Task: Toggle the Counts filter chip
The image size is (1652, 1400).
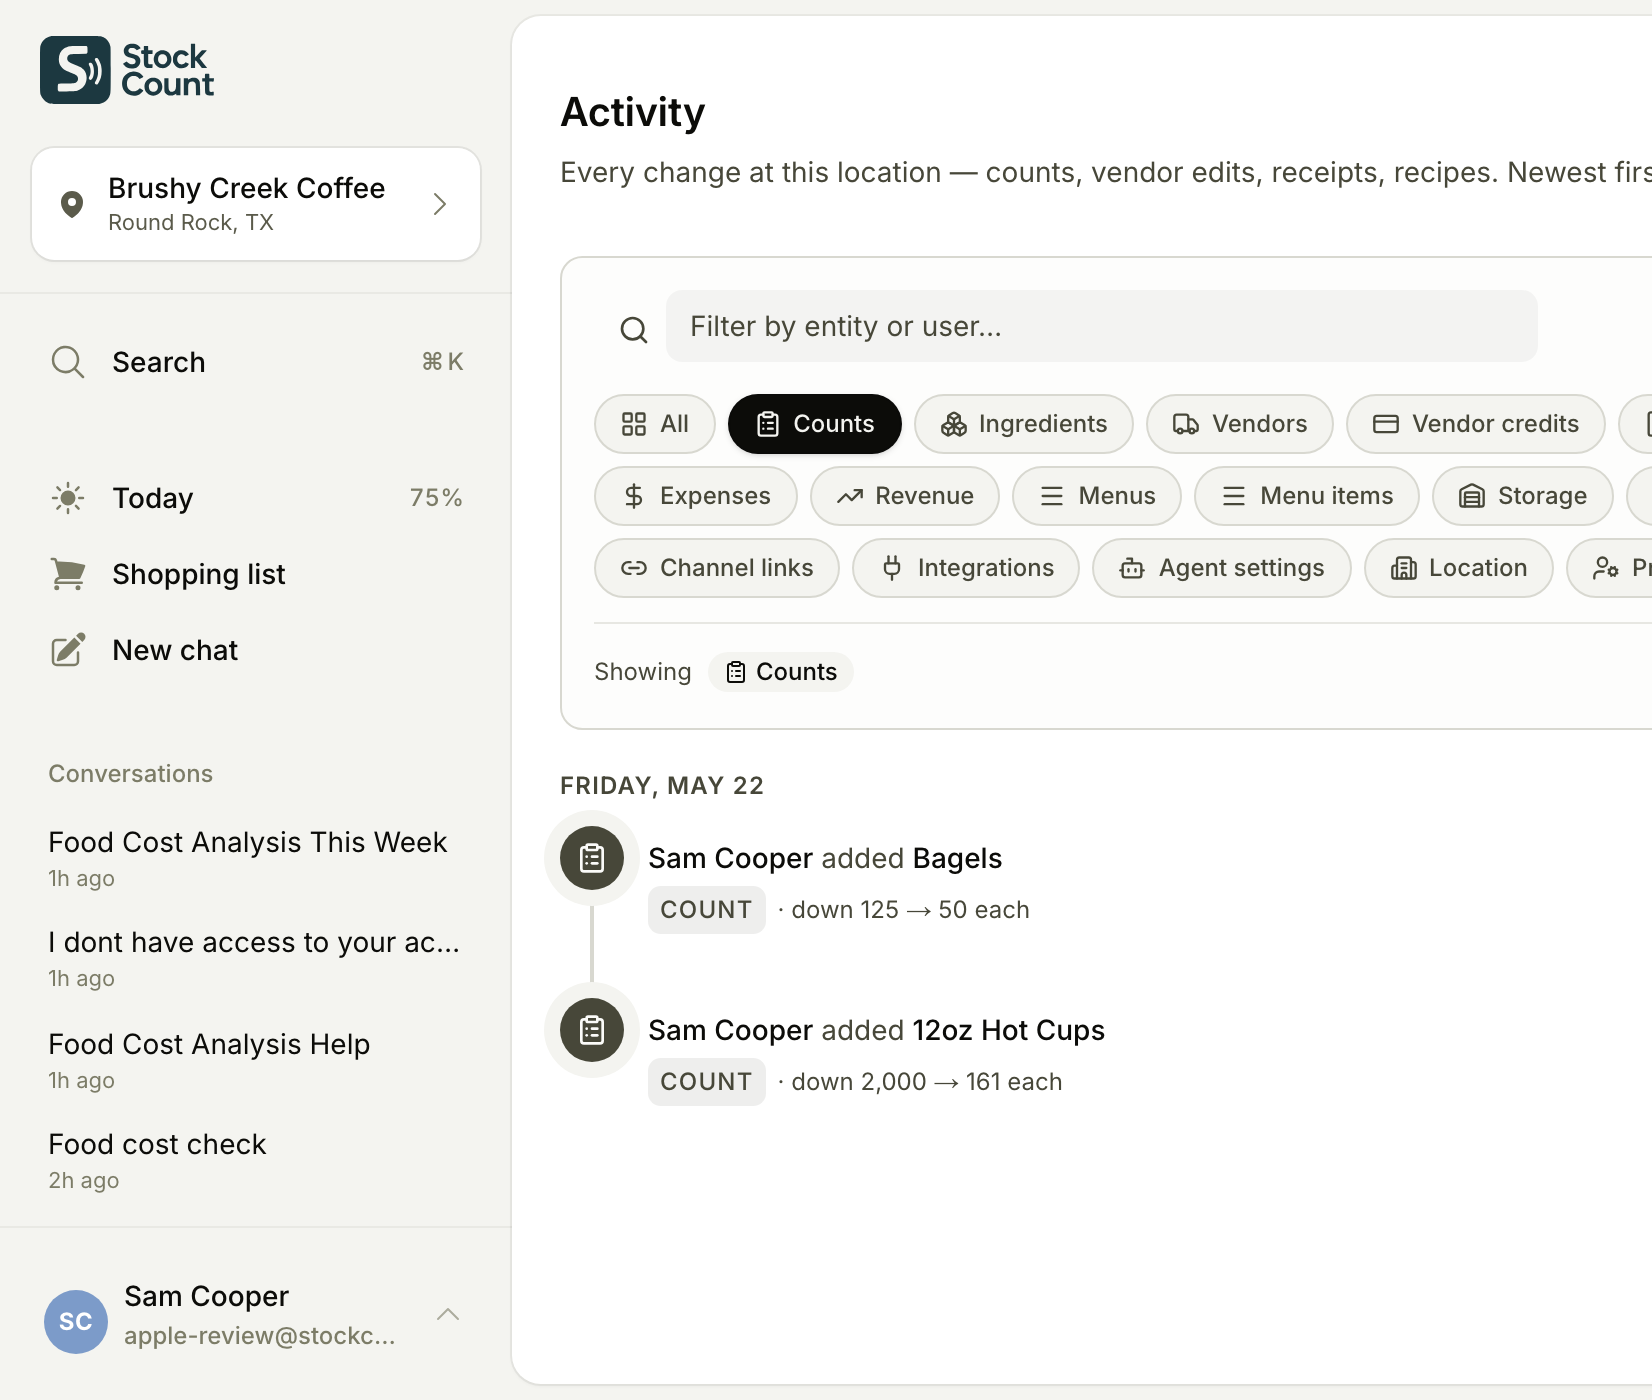Action: pyautogui.click(x=815, y=424)
